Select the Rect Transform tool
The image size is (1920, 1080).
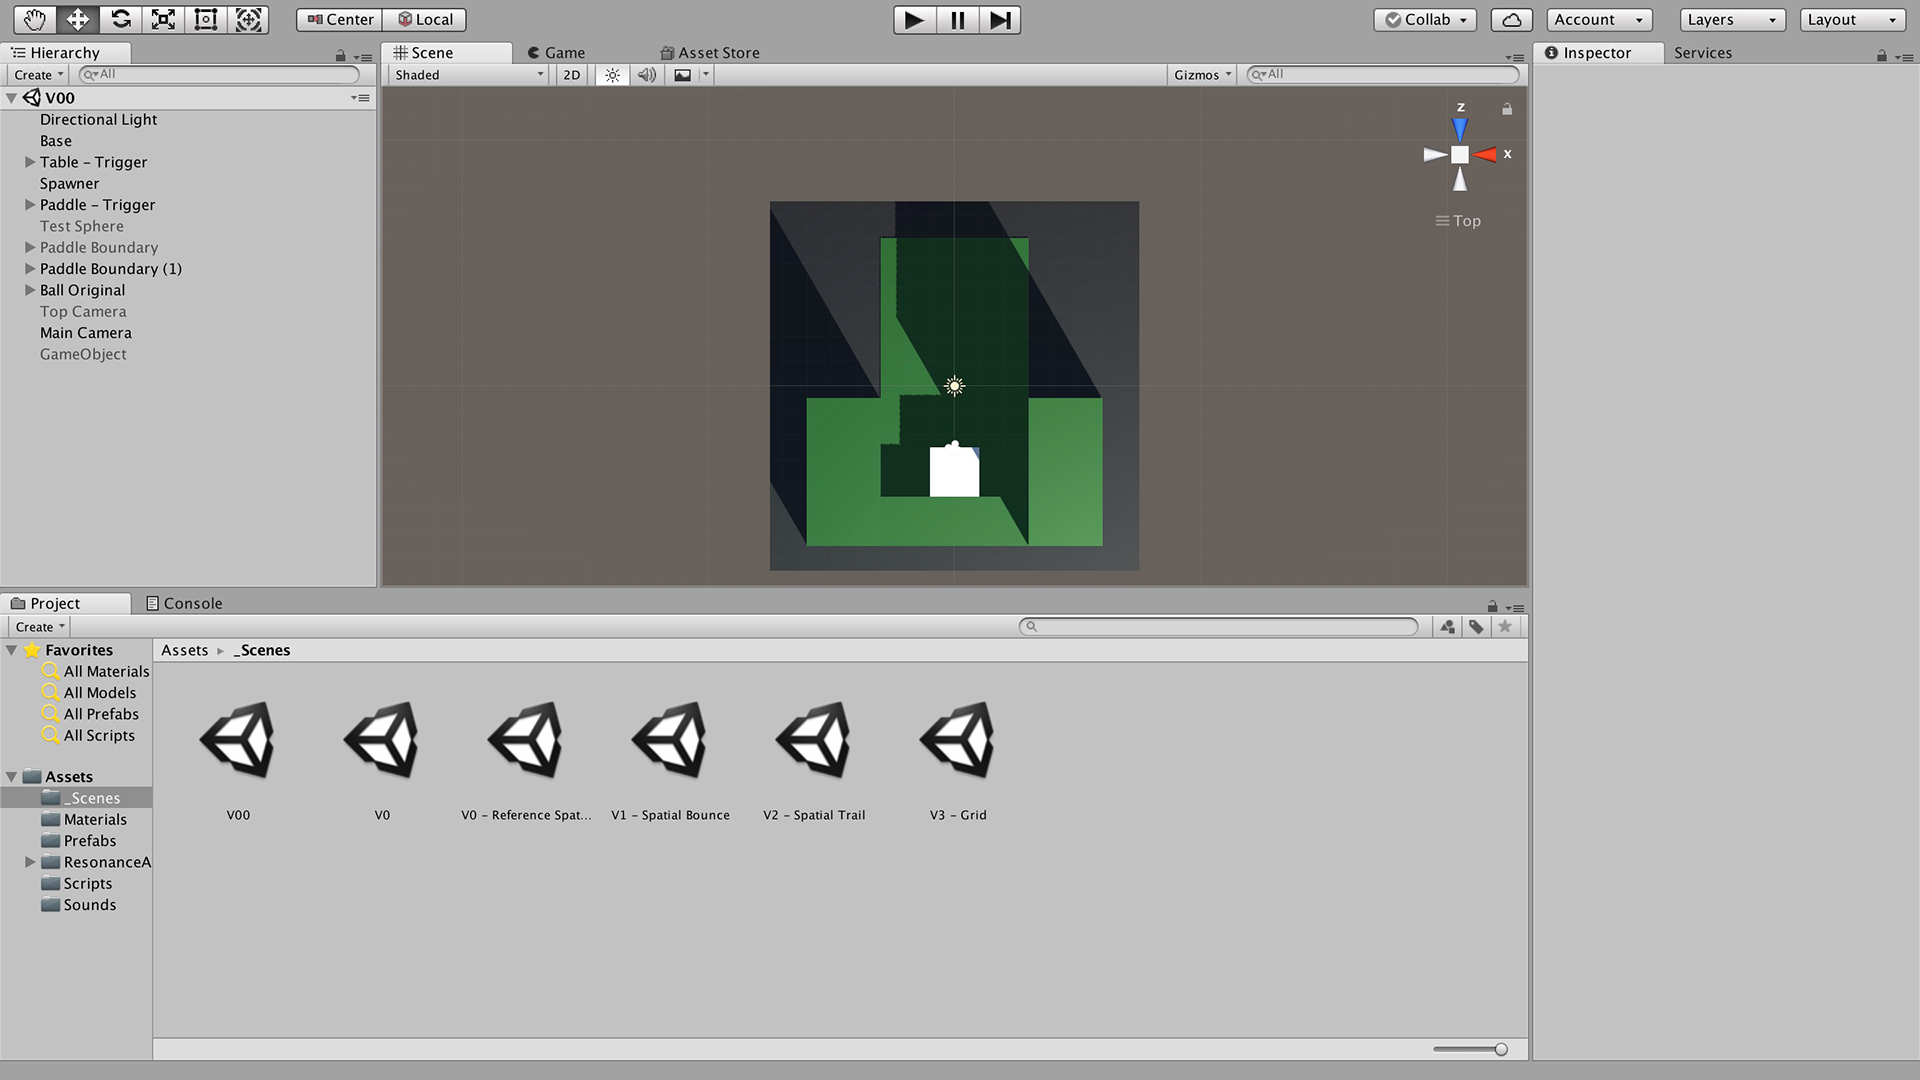point(206,19)
